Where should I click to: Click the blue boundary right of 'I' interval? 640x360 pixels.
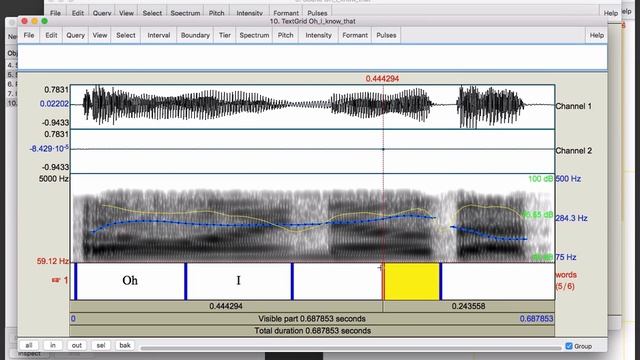[x=292, y=281]
